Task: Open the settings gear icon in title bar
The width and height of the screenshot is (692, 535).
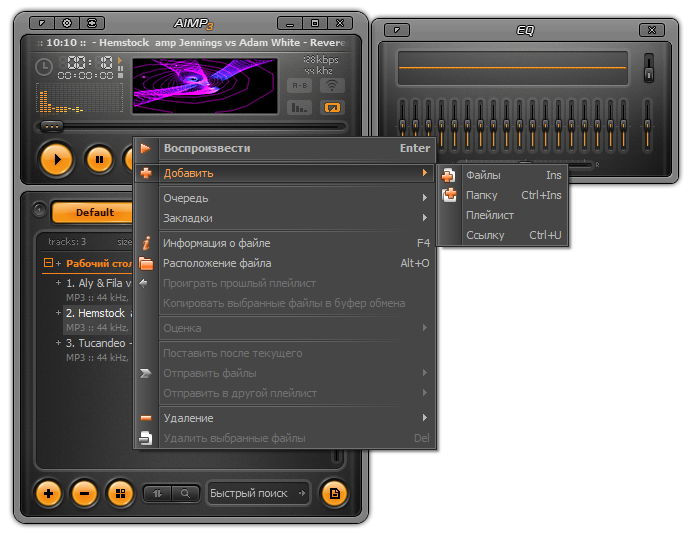Action: [x=67, y=23]
